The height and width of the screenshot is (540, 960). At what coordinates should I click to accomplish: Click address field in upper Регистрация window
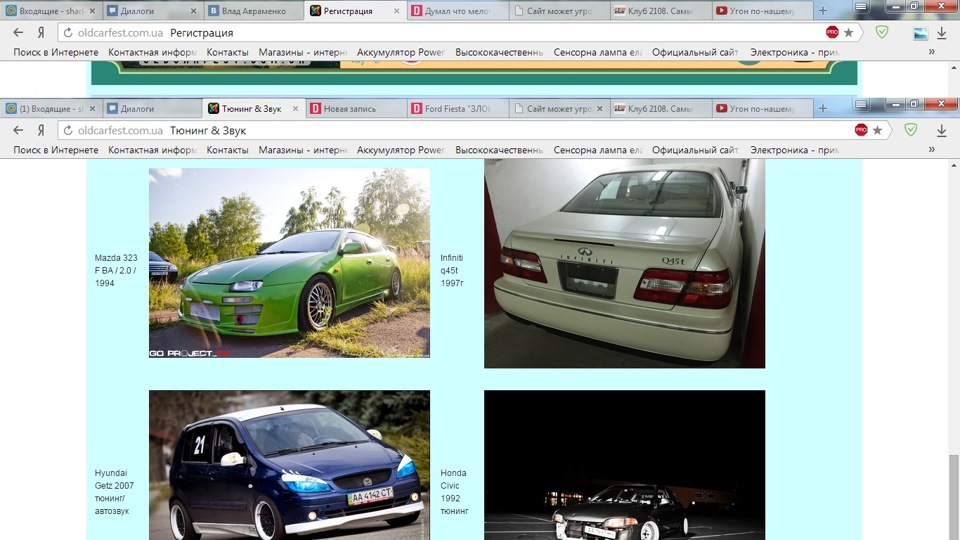459,32
